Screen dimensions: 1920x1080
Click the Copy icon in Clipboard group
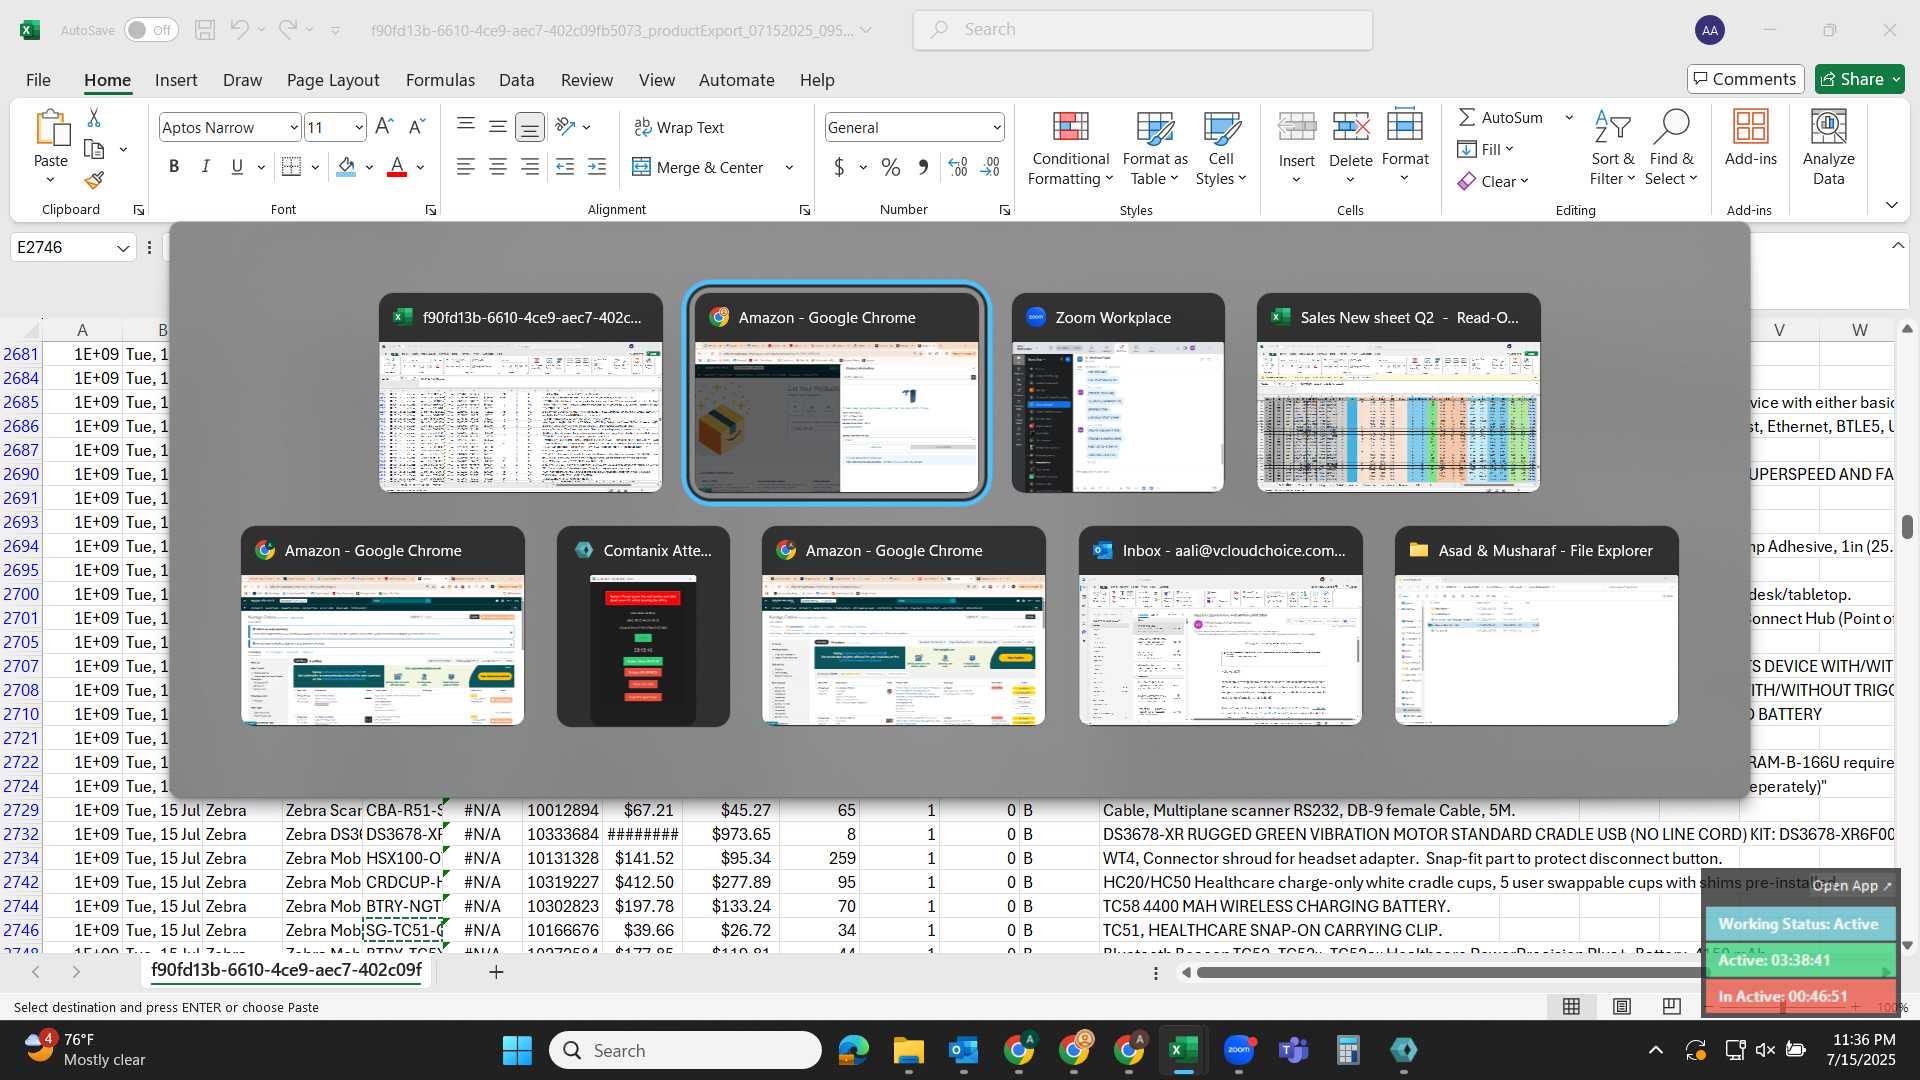point(94,149)
